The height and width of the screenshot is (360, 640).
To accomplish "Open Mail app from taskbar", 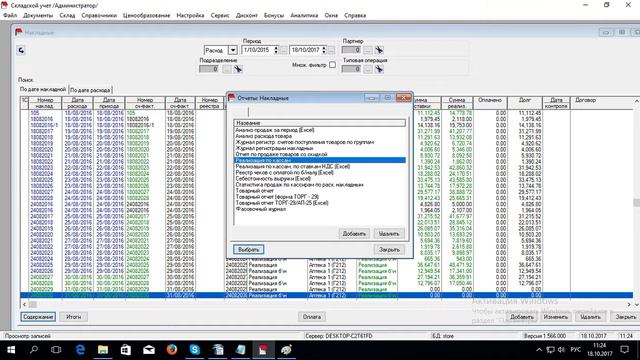I will (x=149, y=350).
